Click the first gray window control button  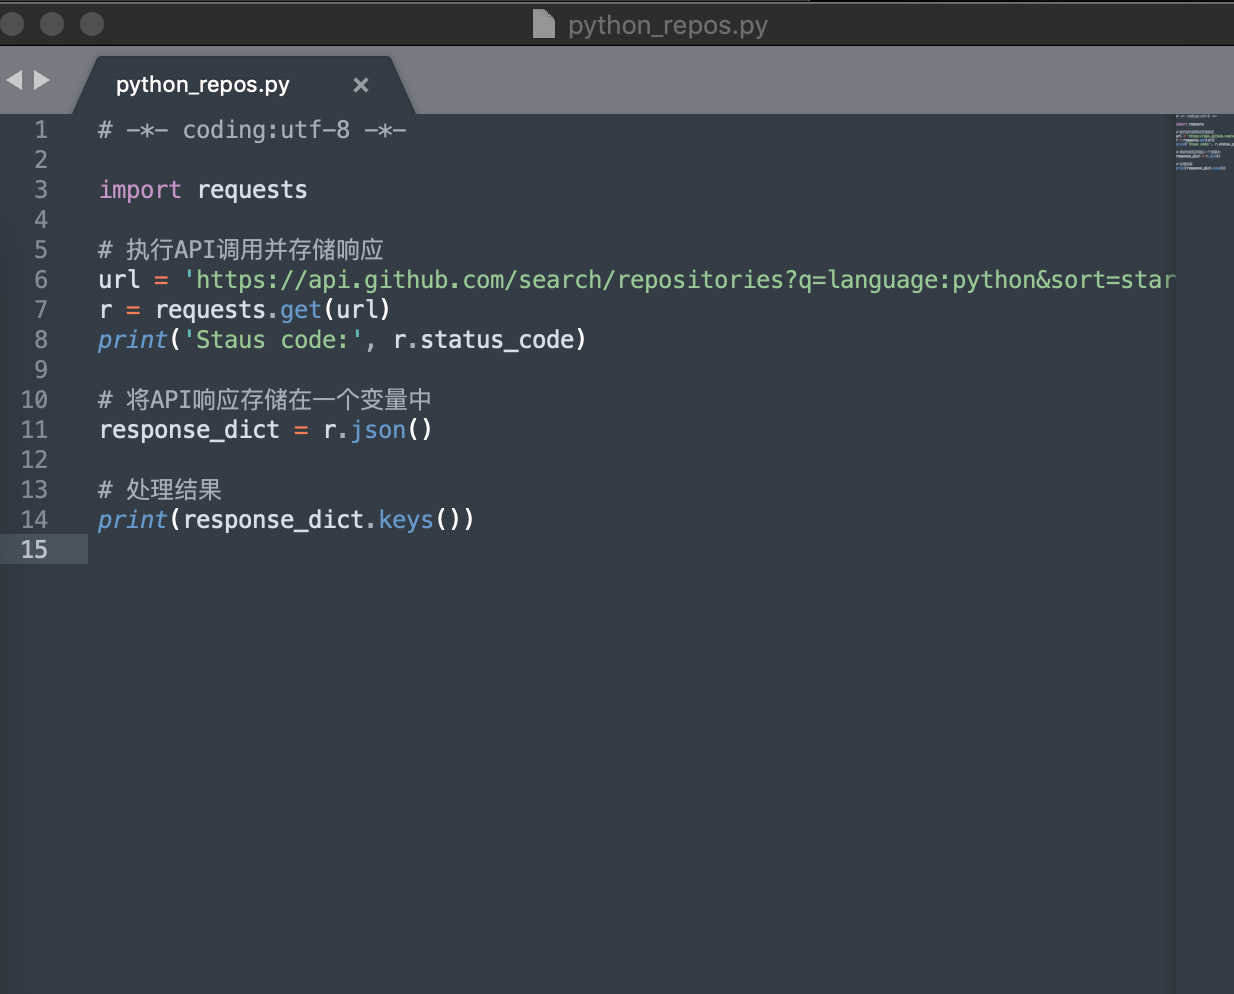coord(12,23)
